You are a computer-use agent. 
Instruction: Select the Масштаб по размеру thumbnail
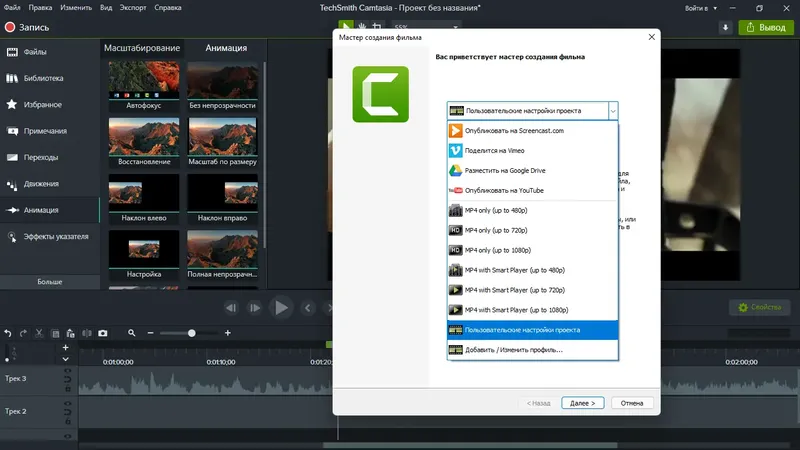(x=222, y=142)
